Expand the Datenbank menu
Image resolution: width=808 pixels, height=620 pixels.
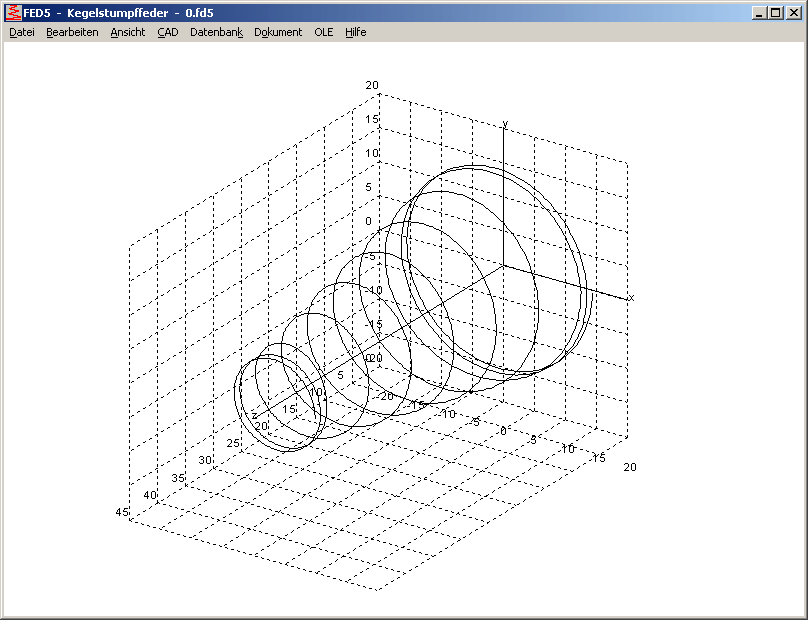click(216, 32)
